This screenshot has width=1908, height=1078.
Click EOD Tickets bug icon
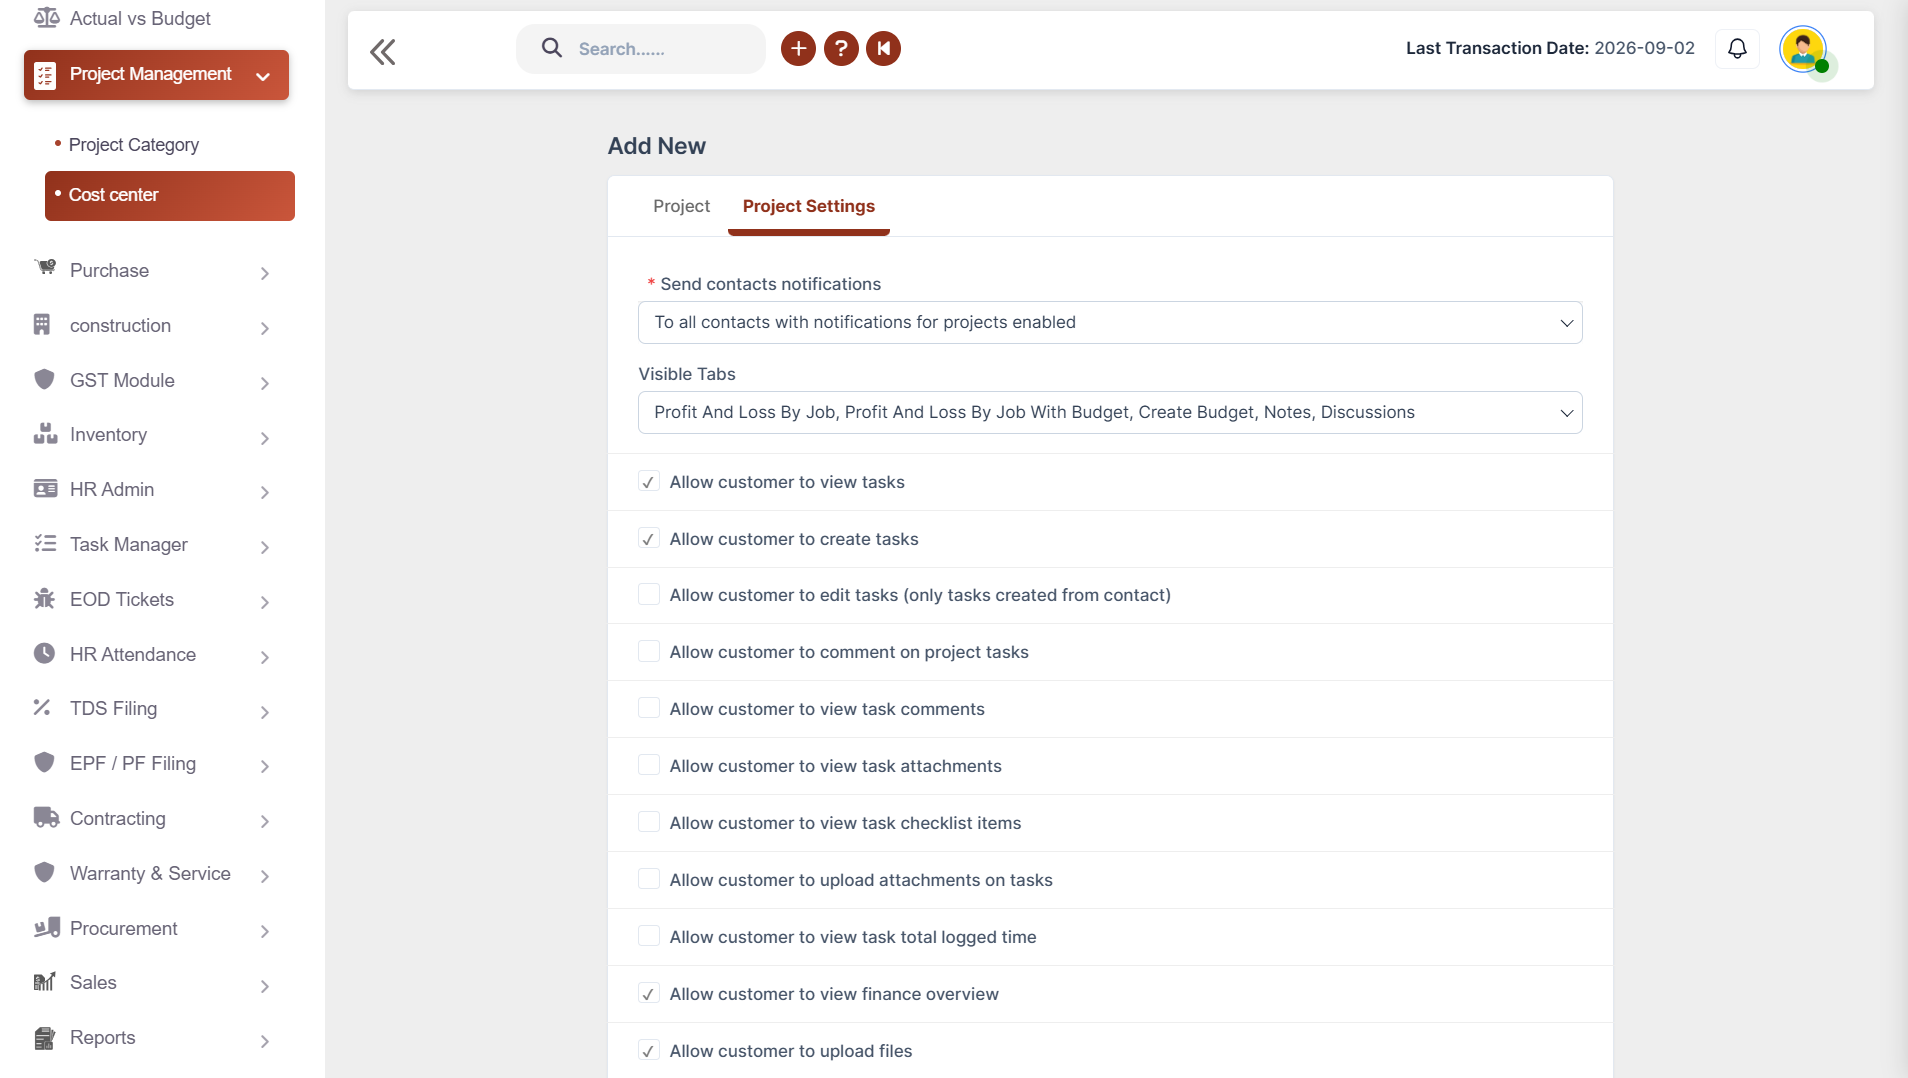pos(44,598)
